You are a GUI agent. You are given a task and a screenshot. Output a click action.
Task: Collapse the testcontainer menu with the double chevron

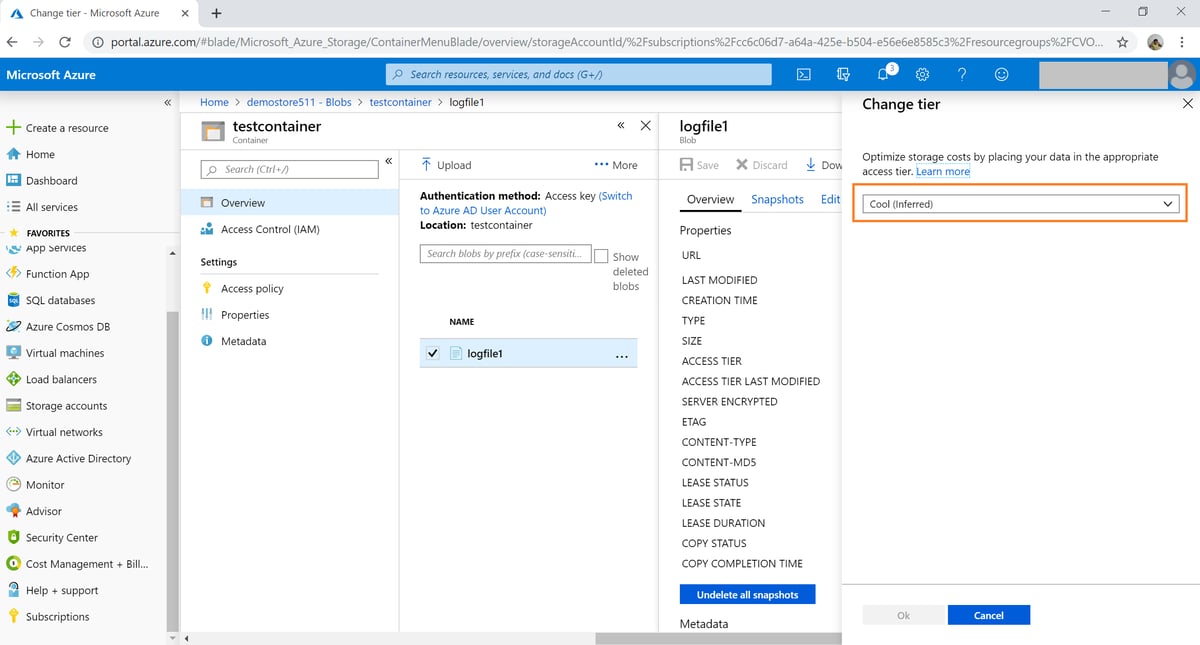click(x=389, y=161)
